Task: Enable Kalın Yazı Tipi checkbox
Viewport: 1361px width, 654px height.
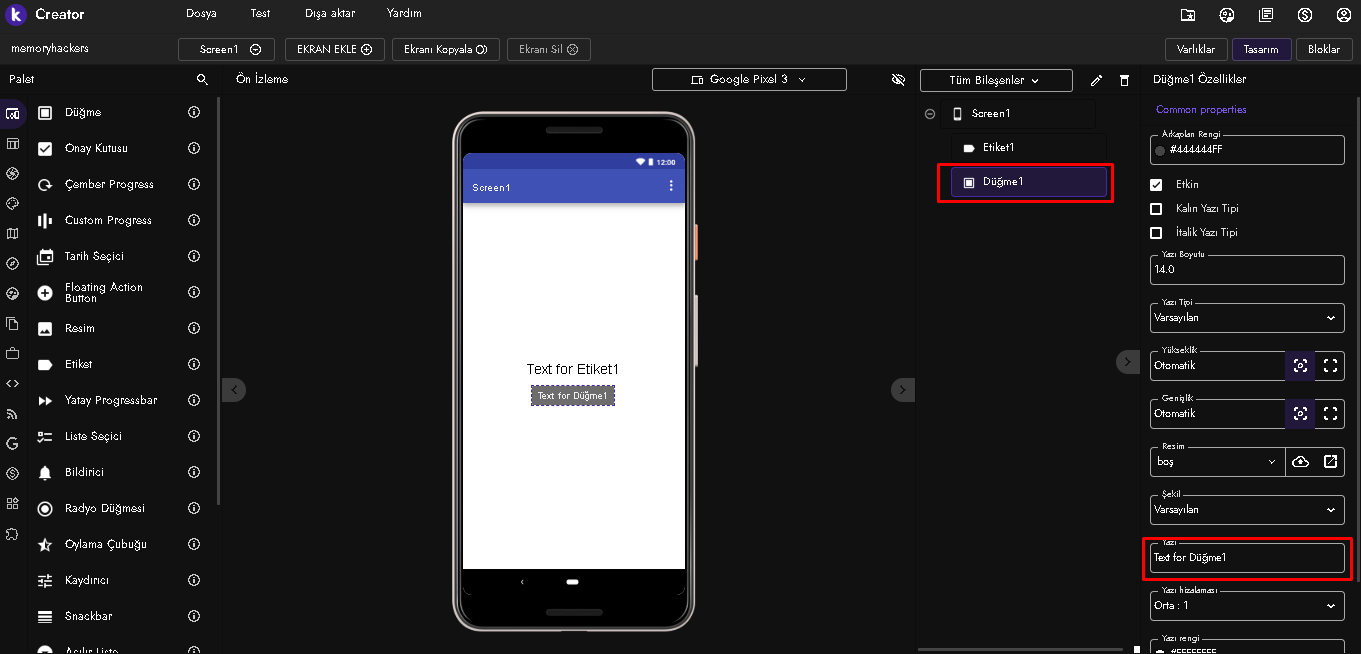Action: pyautogui.click(x=1156, y=209)
